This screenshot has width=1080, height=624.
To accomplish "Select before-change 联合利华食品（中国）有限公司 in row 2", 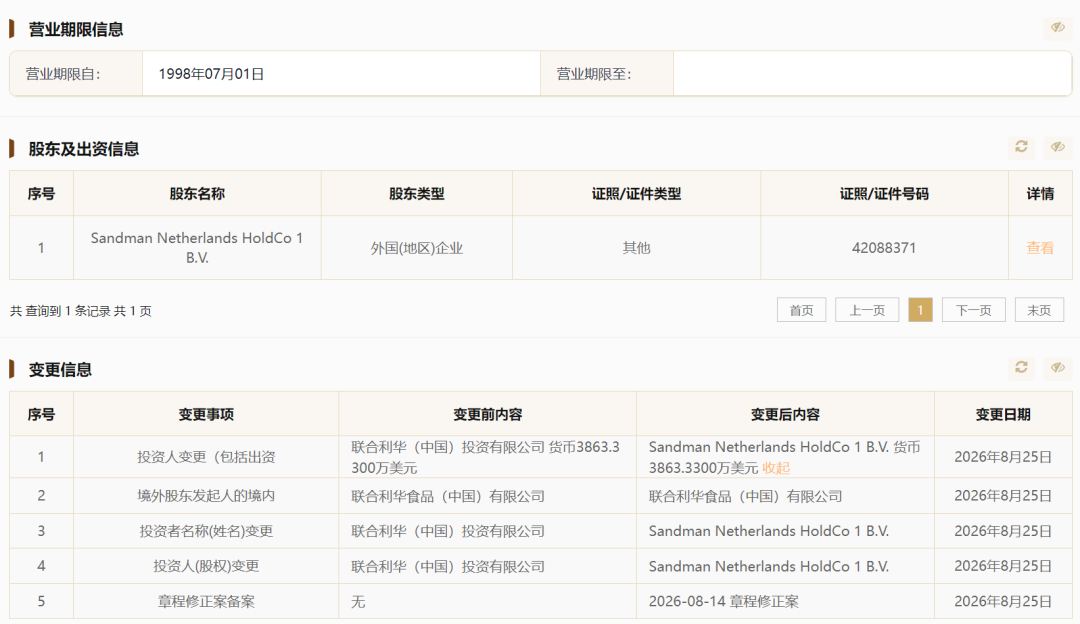I will [448, 496].
